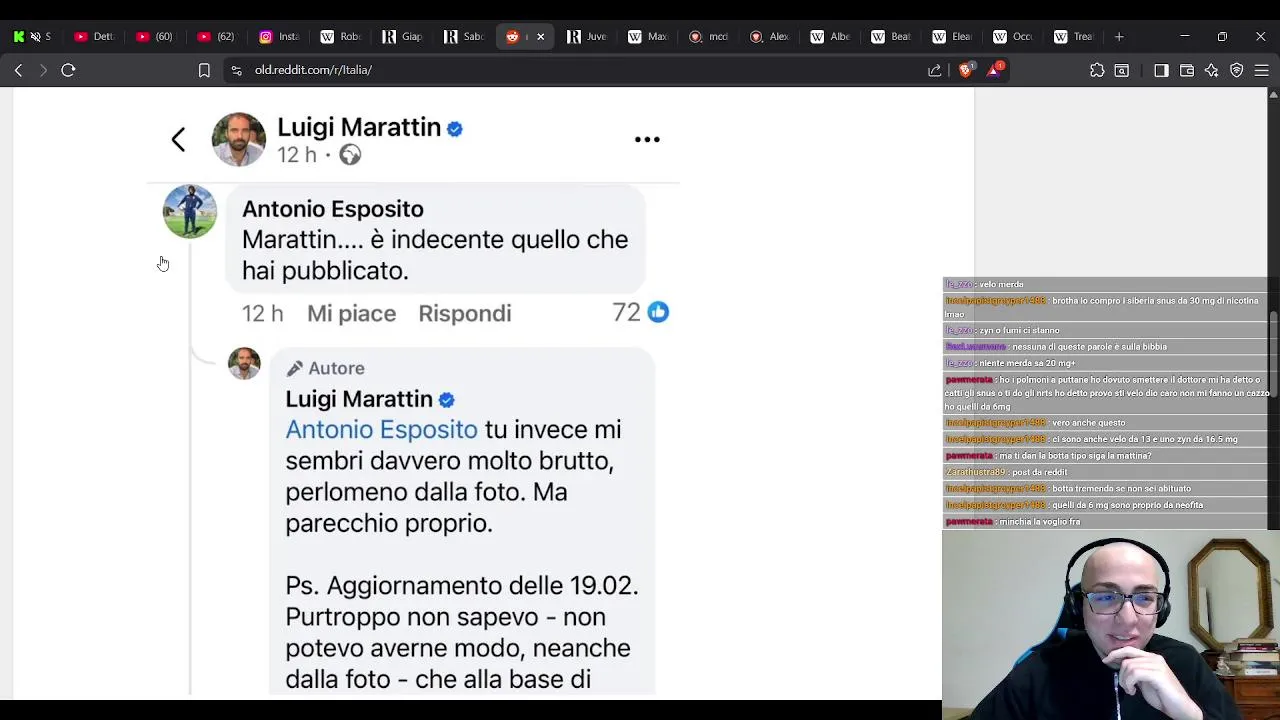Toggle the browser sidebar panel
The image size is (1280, 720).
click(x=1161, y=70)
